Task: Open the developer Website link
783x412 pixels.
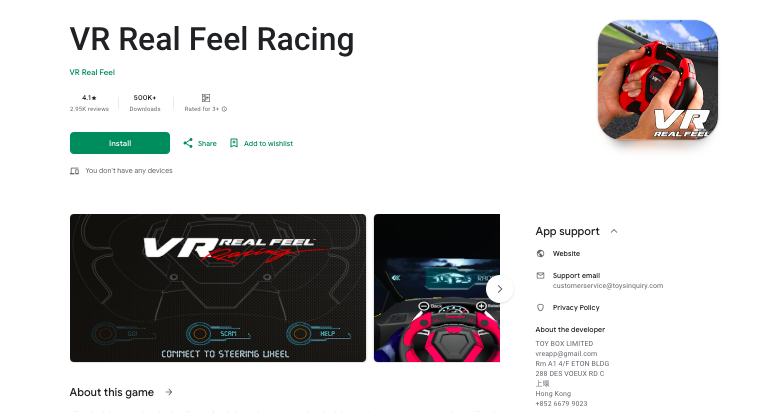Action: point(566,254)
